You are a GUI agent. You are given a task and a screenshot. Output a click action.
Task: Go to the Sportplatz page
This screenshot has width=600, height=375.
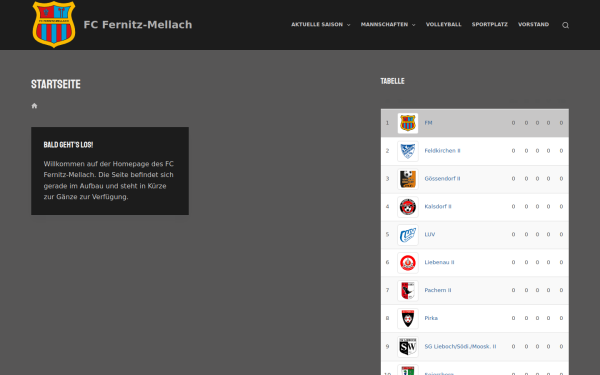tap(489, 24)
